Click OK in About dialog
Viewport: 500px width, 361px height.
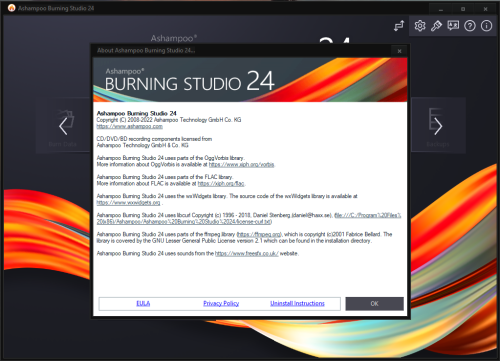click(374, 304)
